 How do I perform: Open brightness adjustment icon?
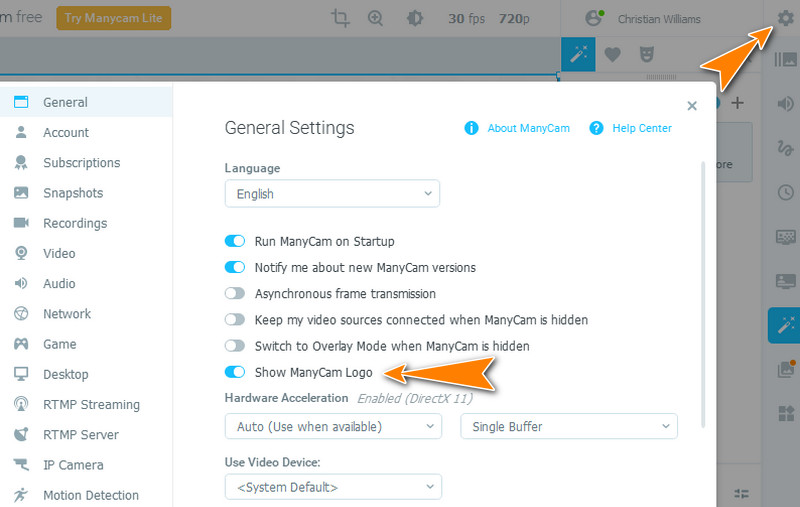pyautogui.click(x=414, y=19)
